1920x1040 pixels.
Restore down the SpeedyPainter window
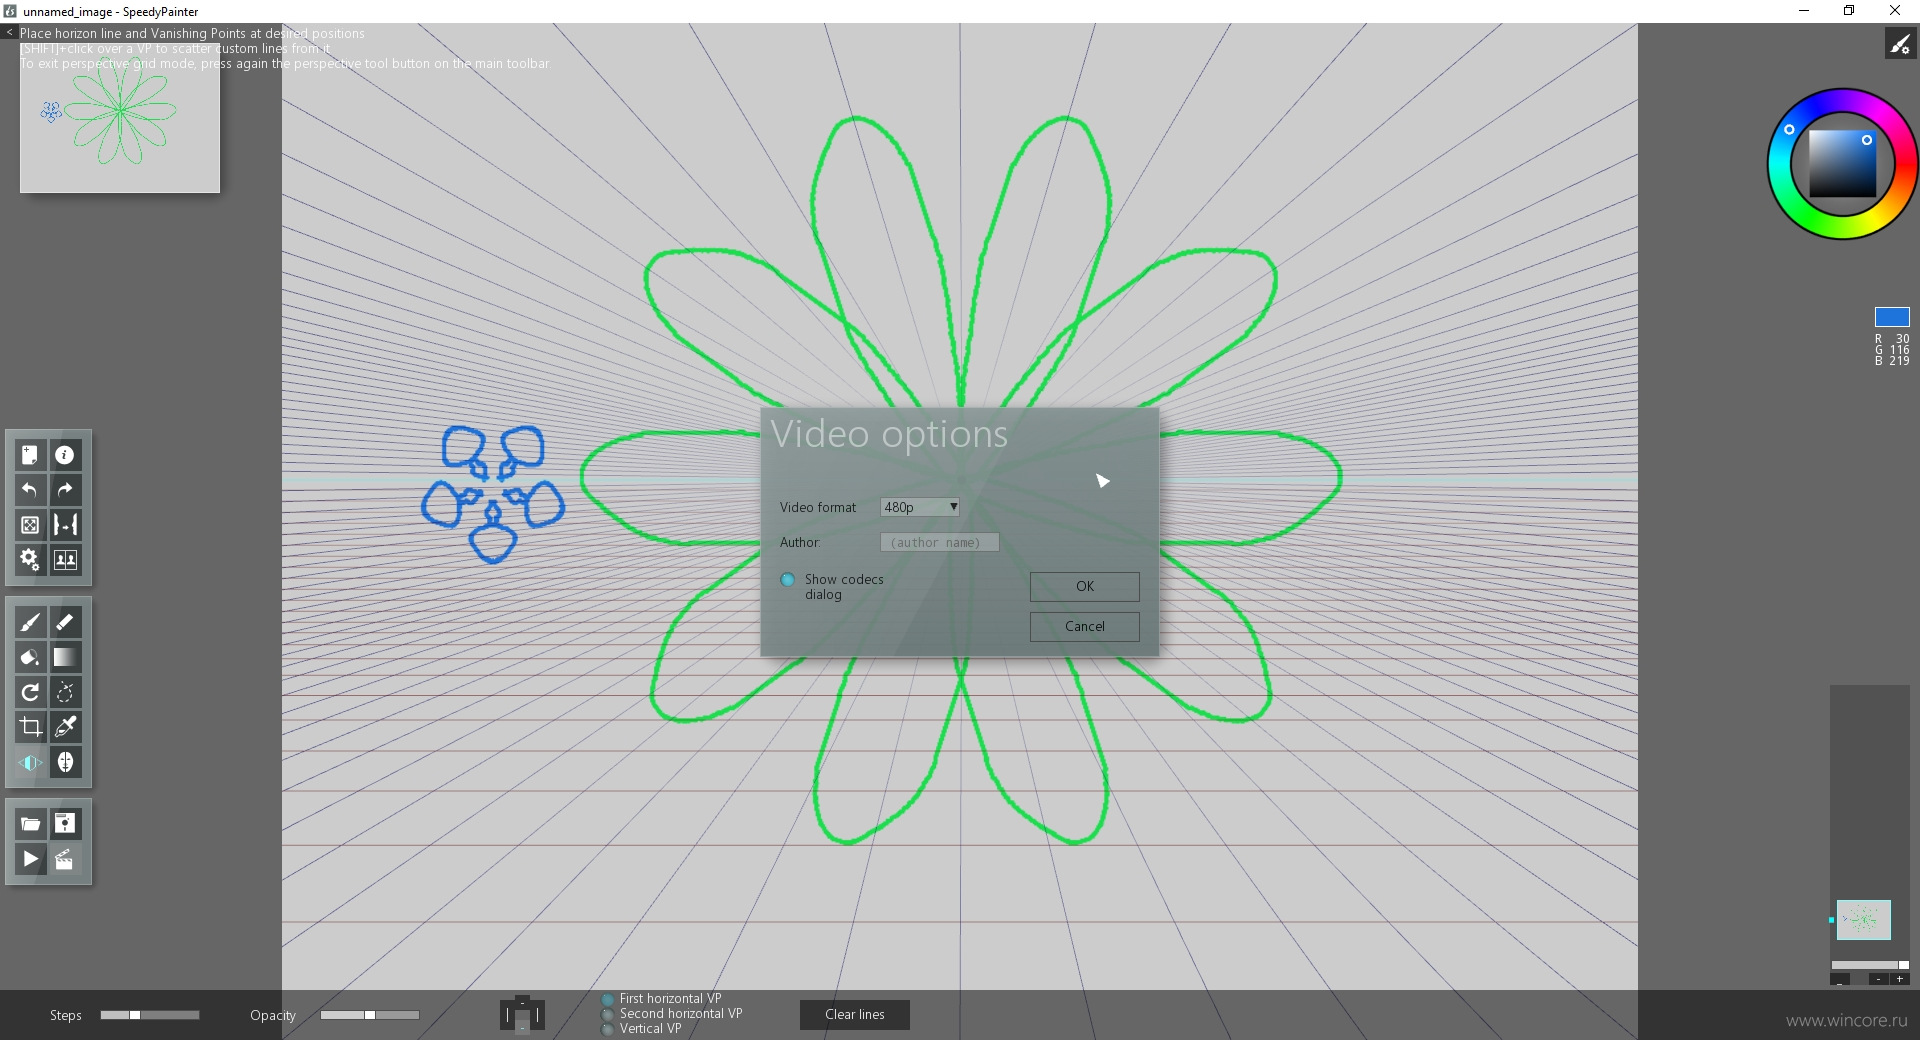click(1849, 11)
